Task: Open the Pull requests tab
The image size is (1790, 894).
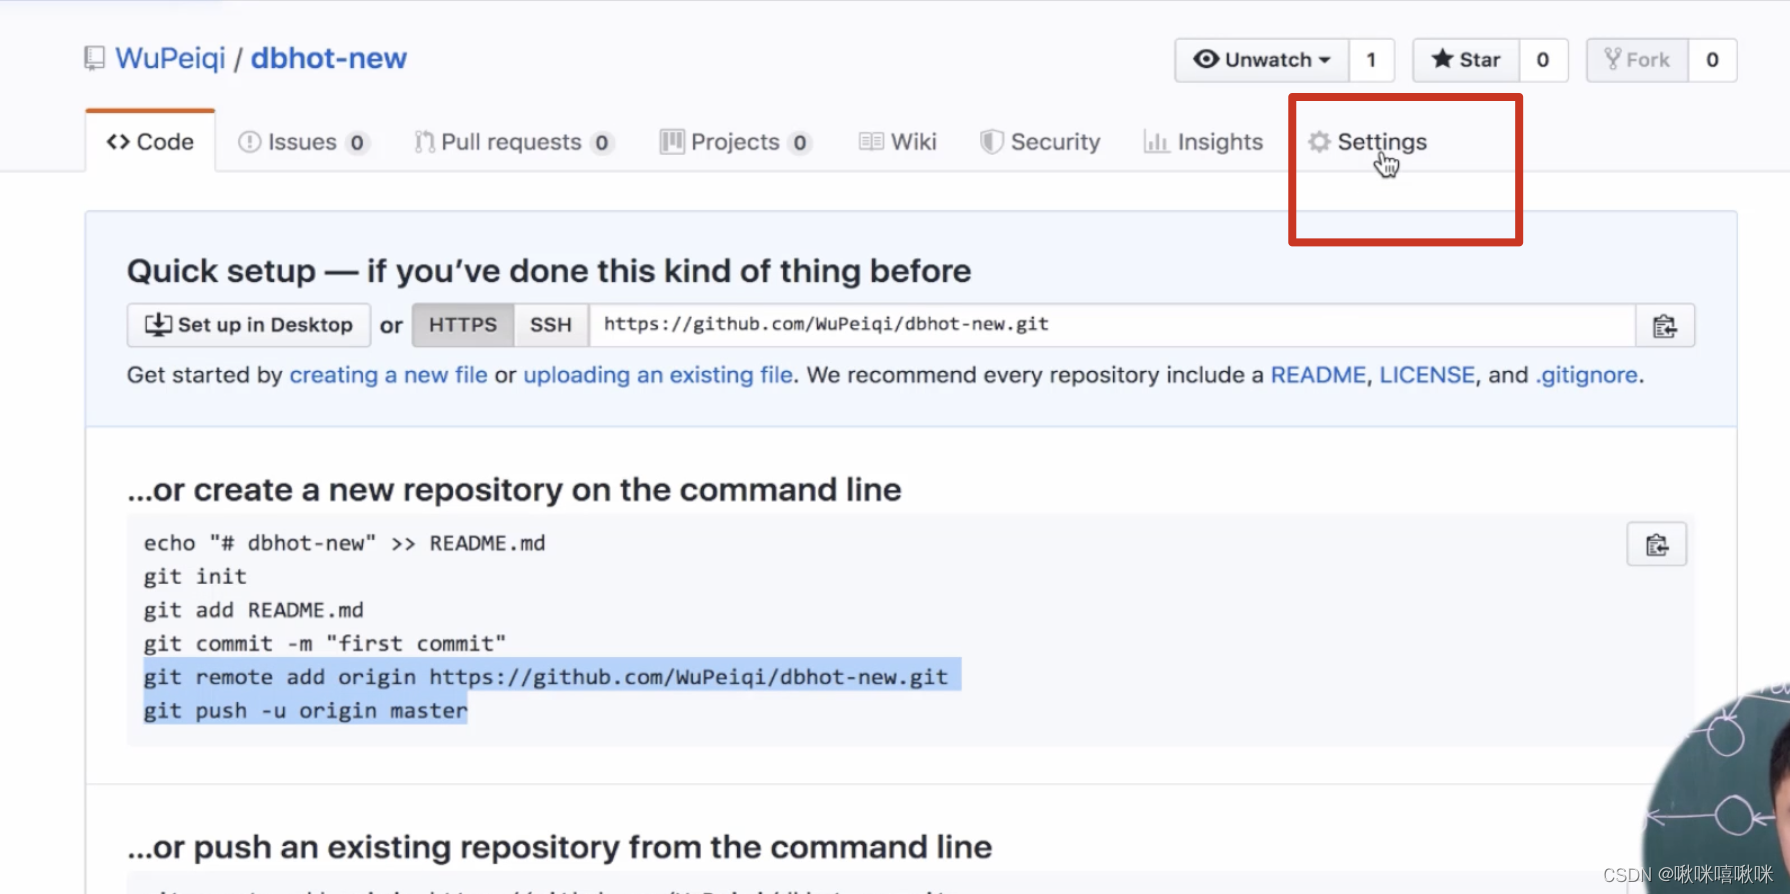Action: pyautogui.click(x=514, y=142)
